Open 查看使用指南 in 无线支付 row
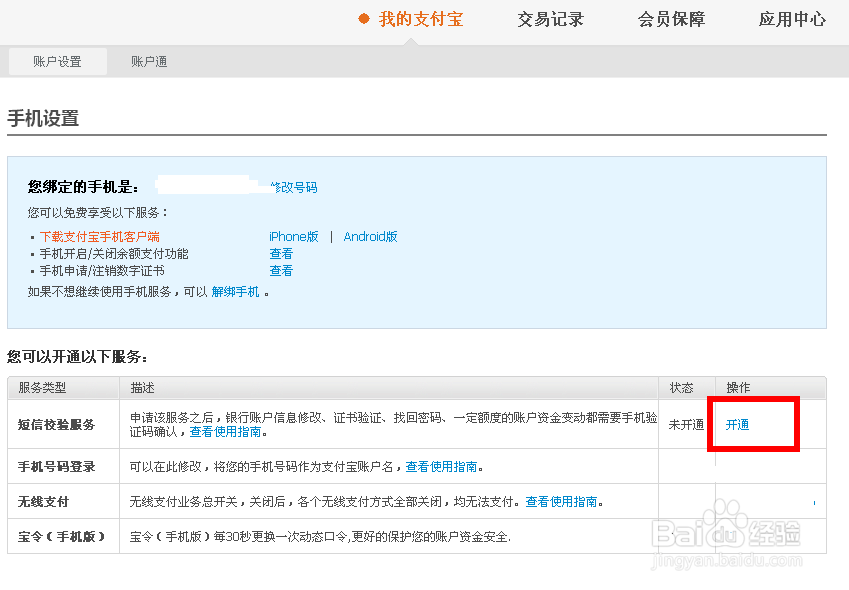Screen dimensions: 849x590 (x=561, y=502)
